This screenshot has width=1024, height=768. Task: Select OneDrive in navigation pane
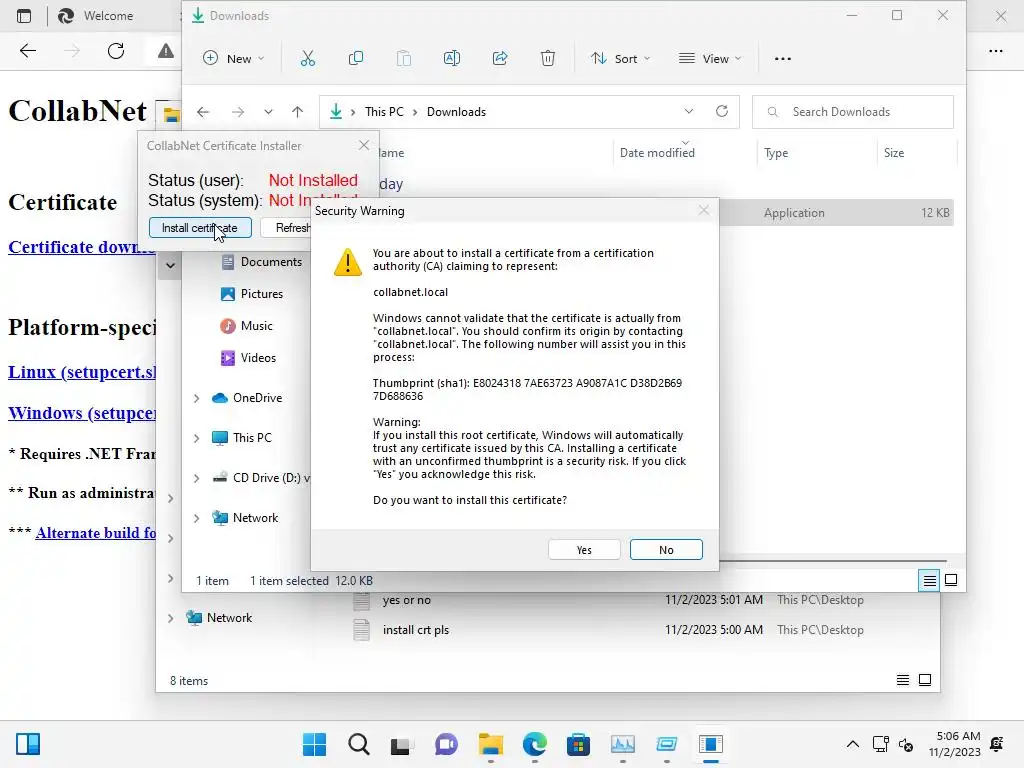pyautogui.click(x=248, y=398)
